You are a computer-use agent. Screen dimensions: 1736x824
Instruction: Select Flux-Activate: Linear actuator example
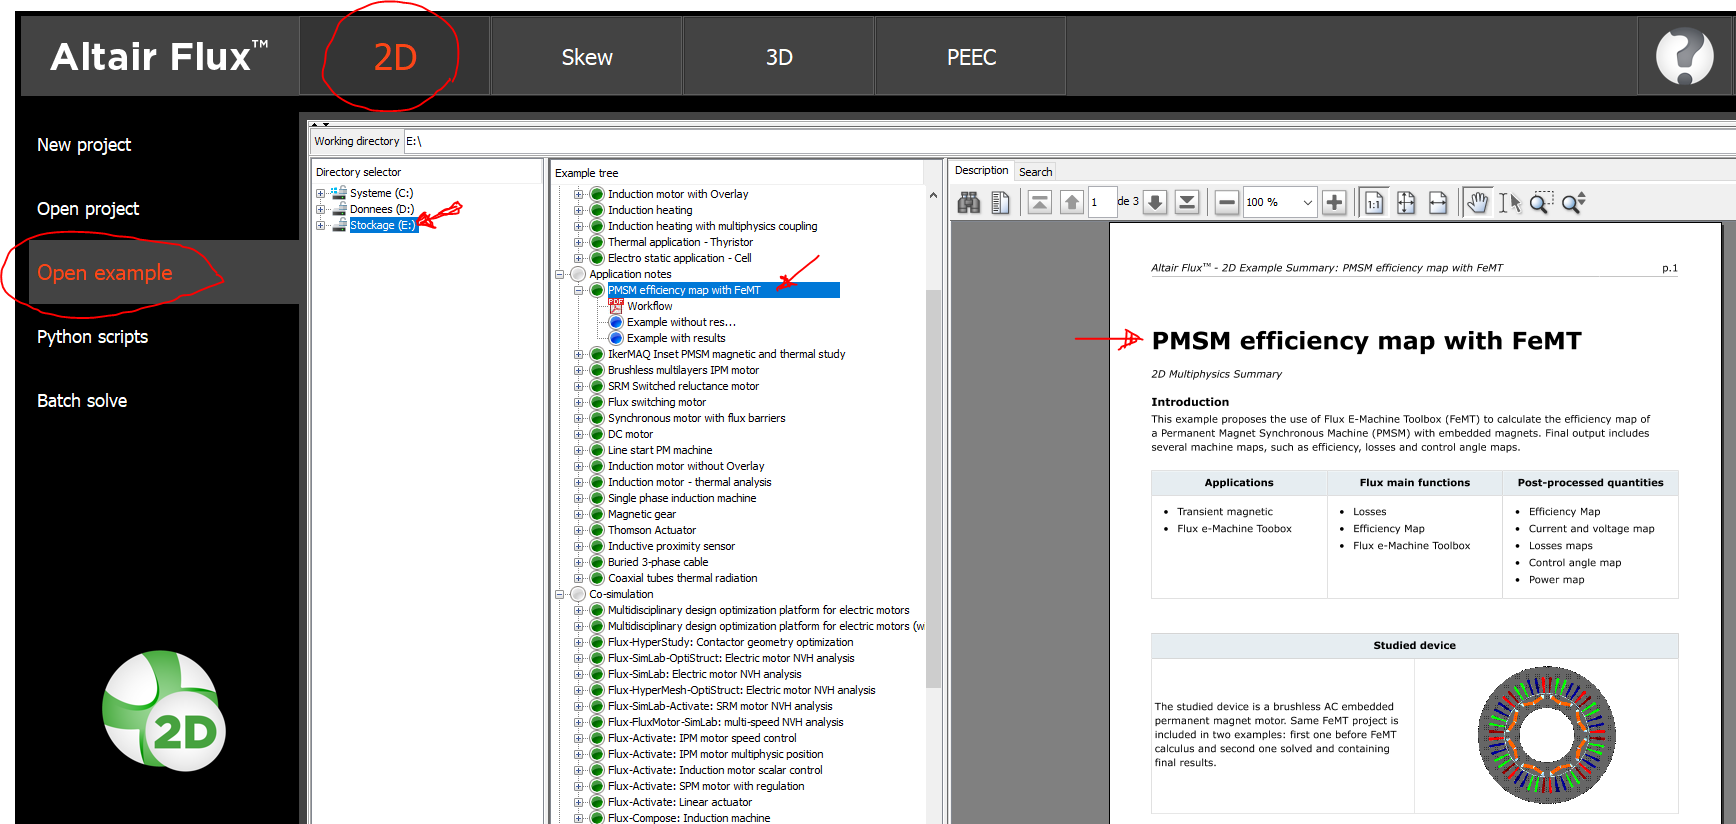click(x=680, y=802)
